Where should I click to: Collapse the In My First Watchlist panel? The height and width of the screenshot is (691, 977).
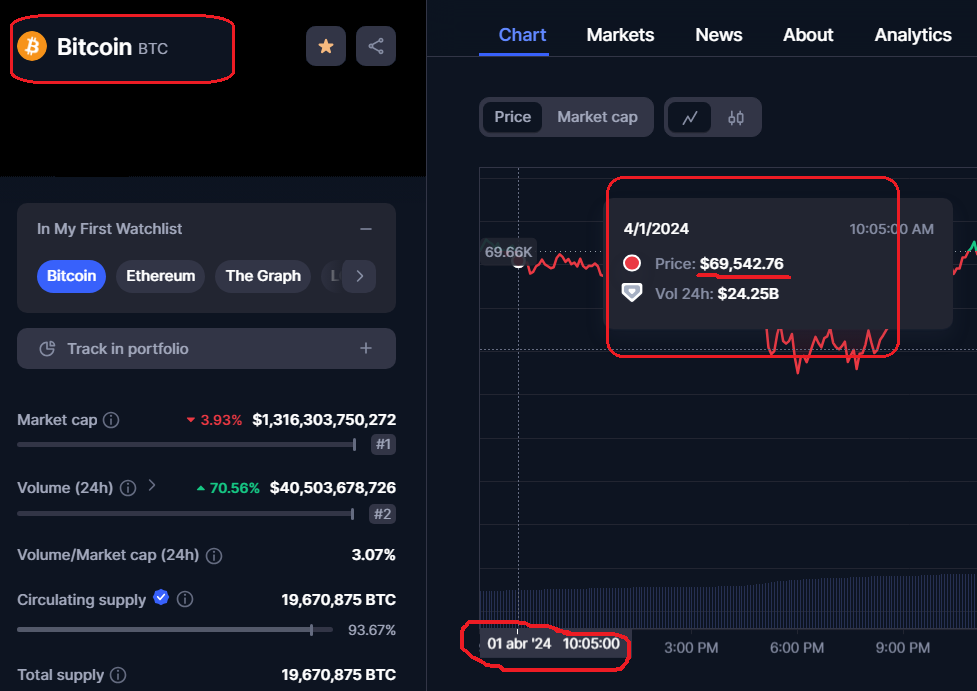click(x=366, y=229)
